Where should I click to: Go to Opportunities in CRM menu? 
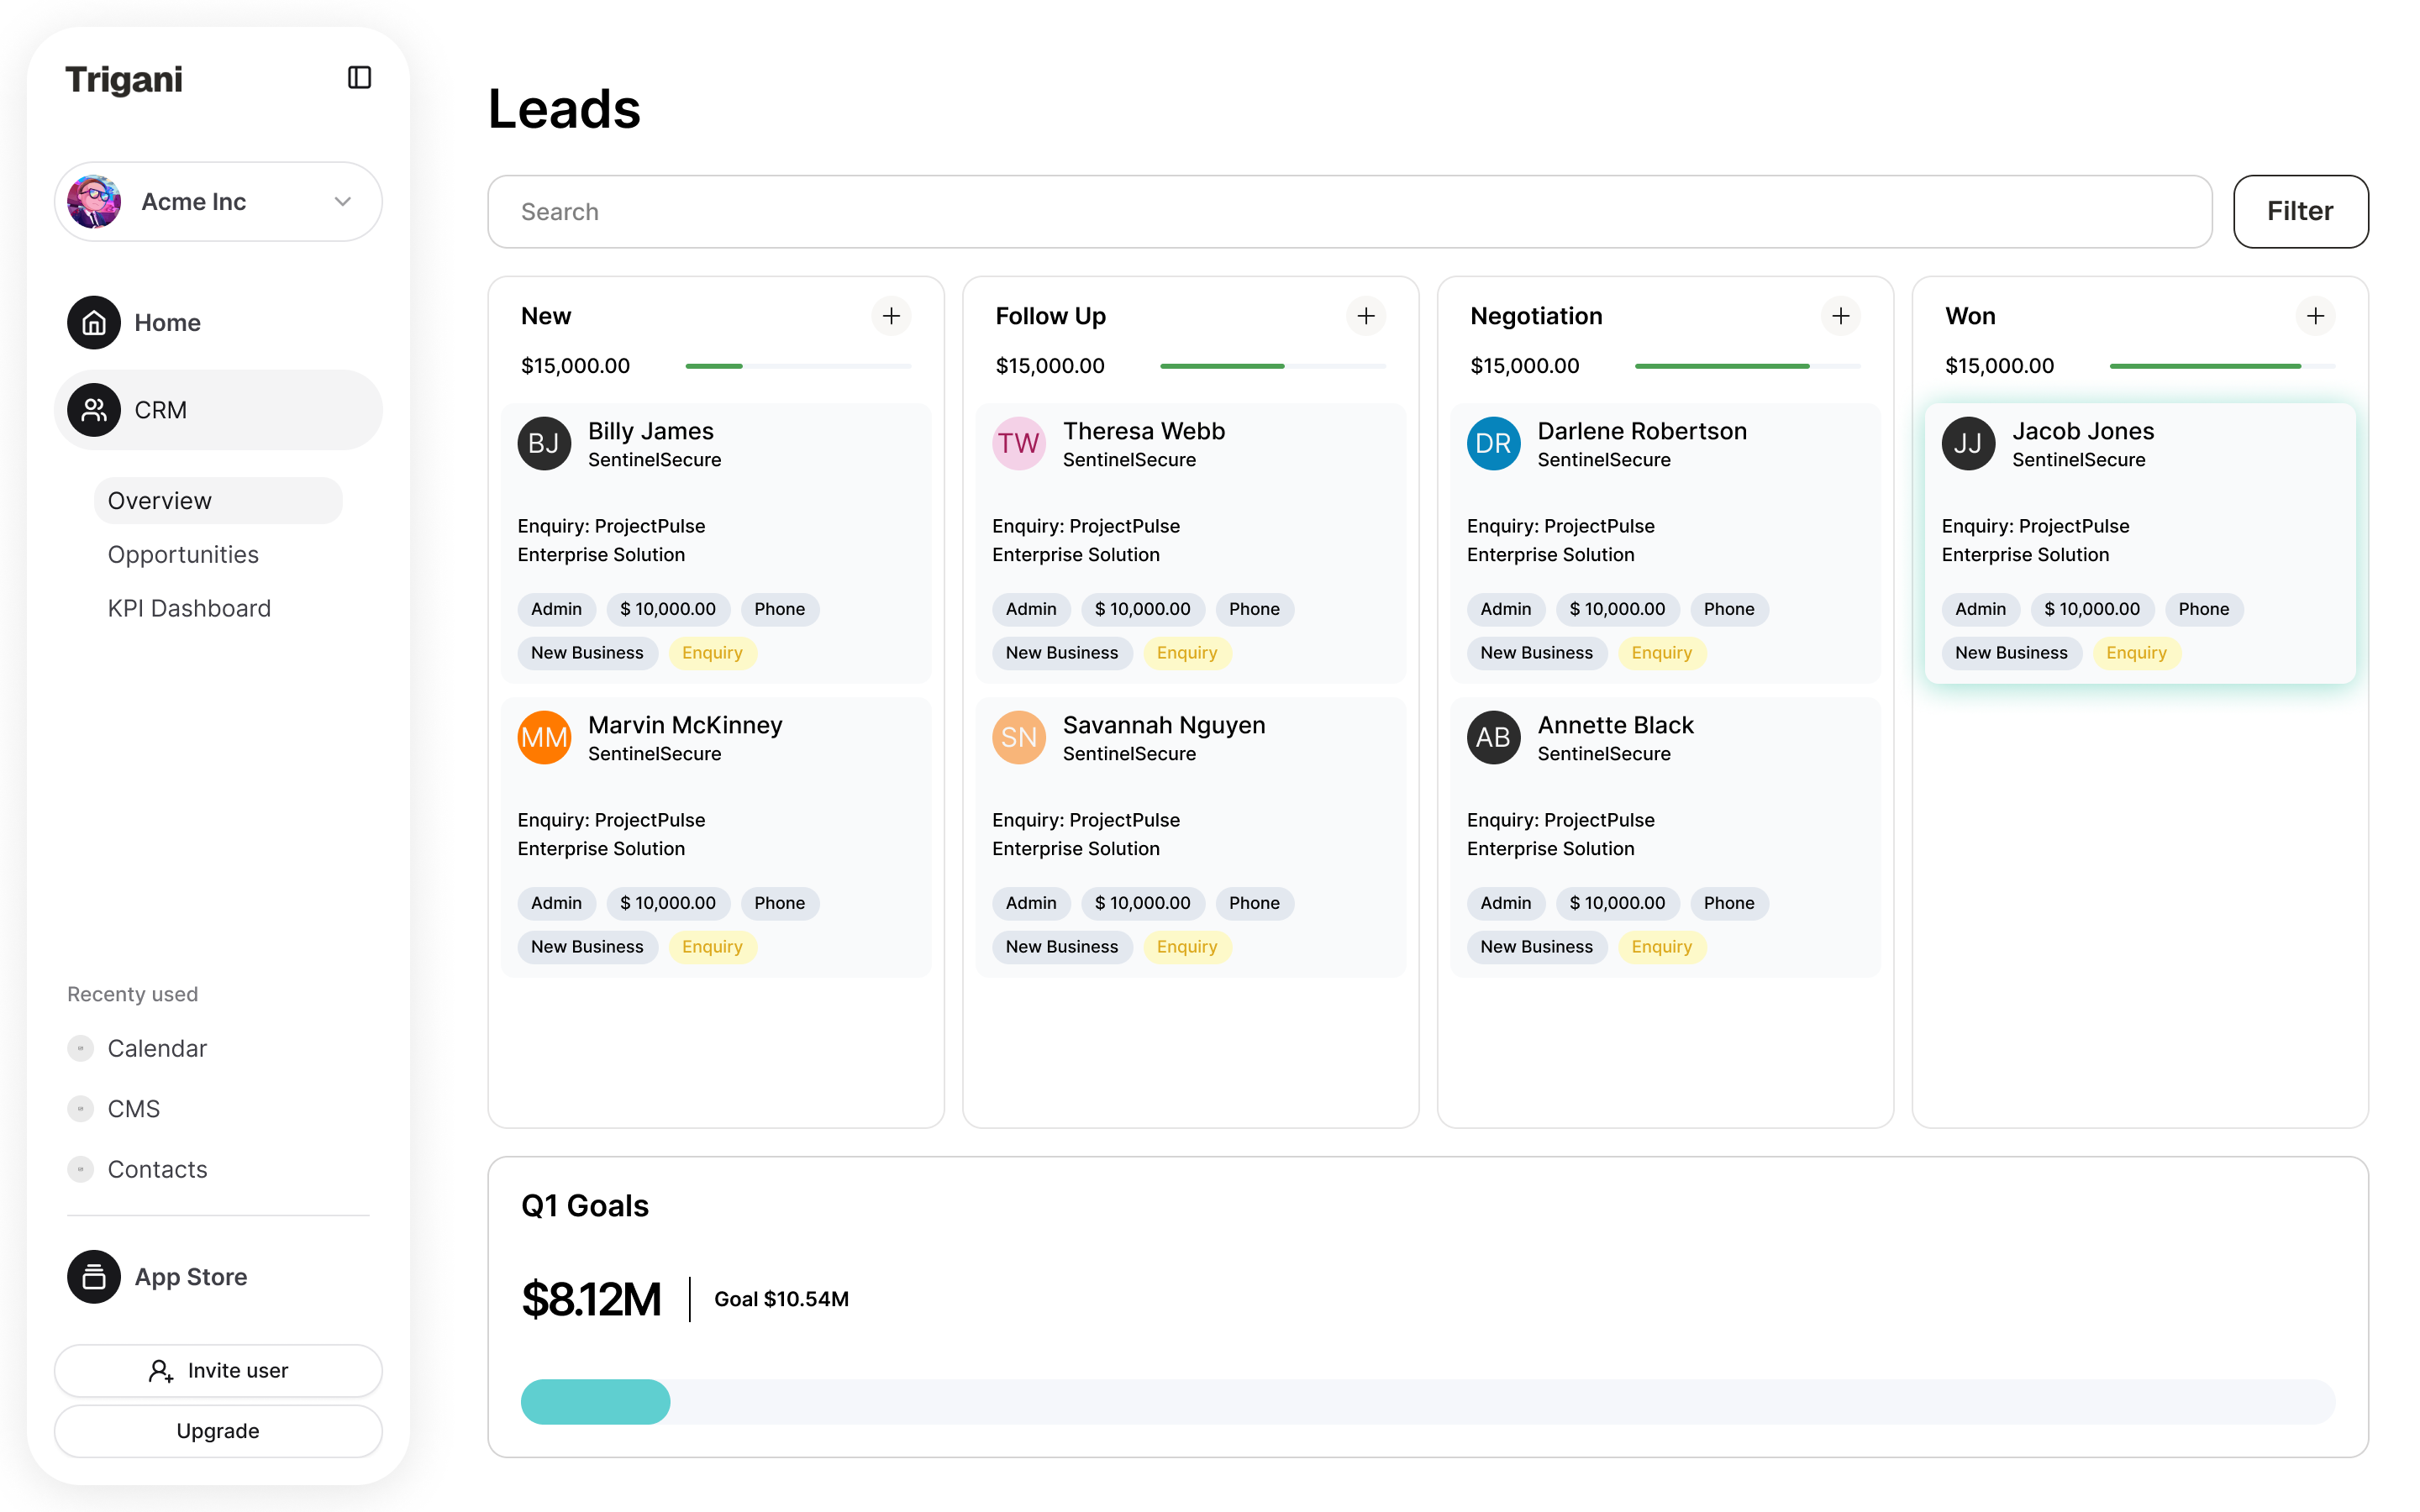(183, 554)
